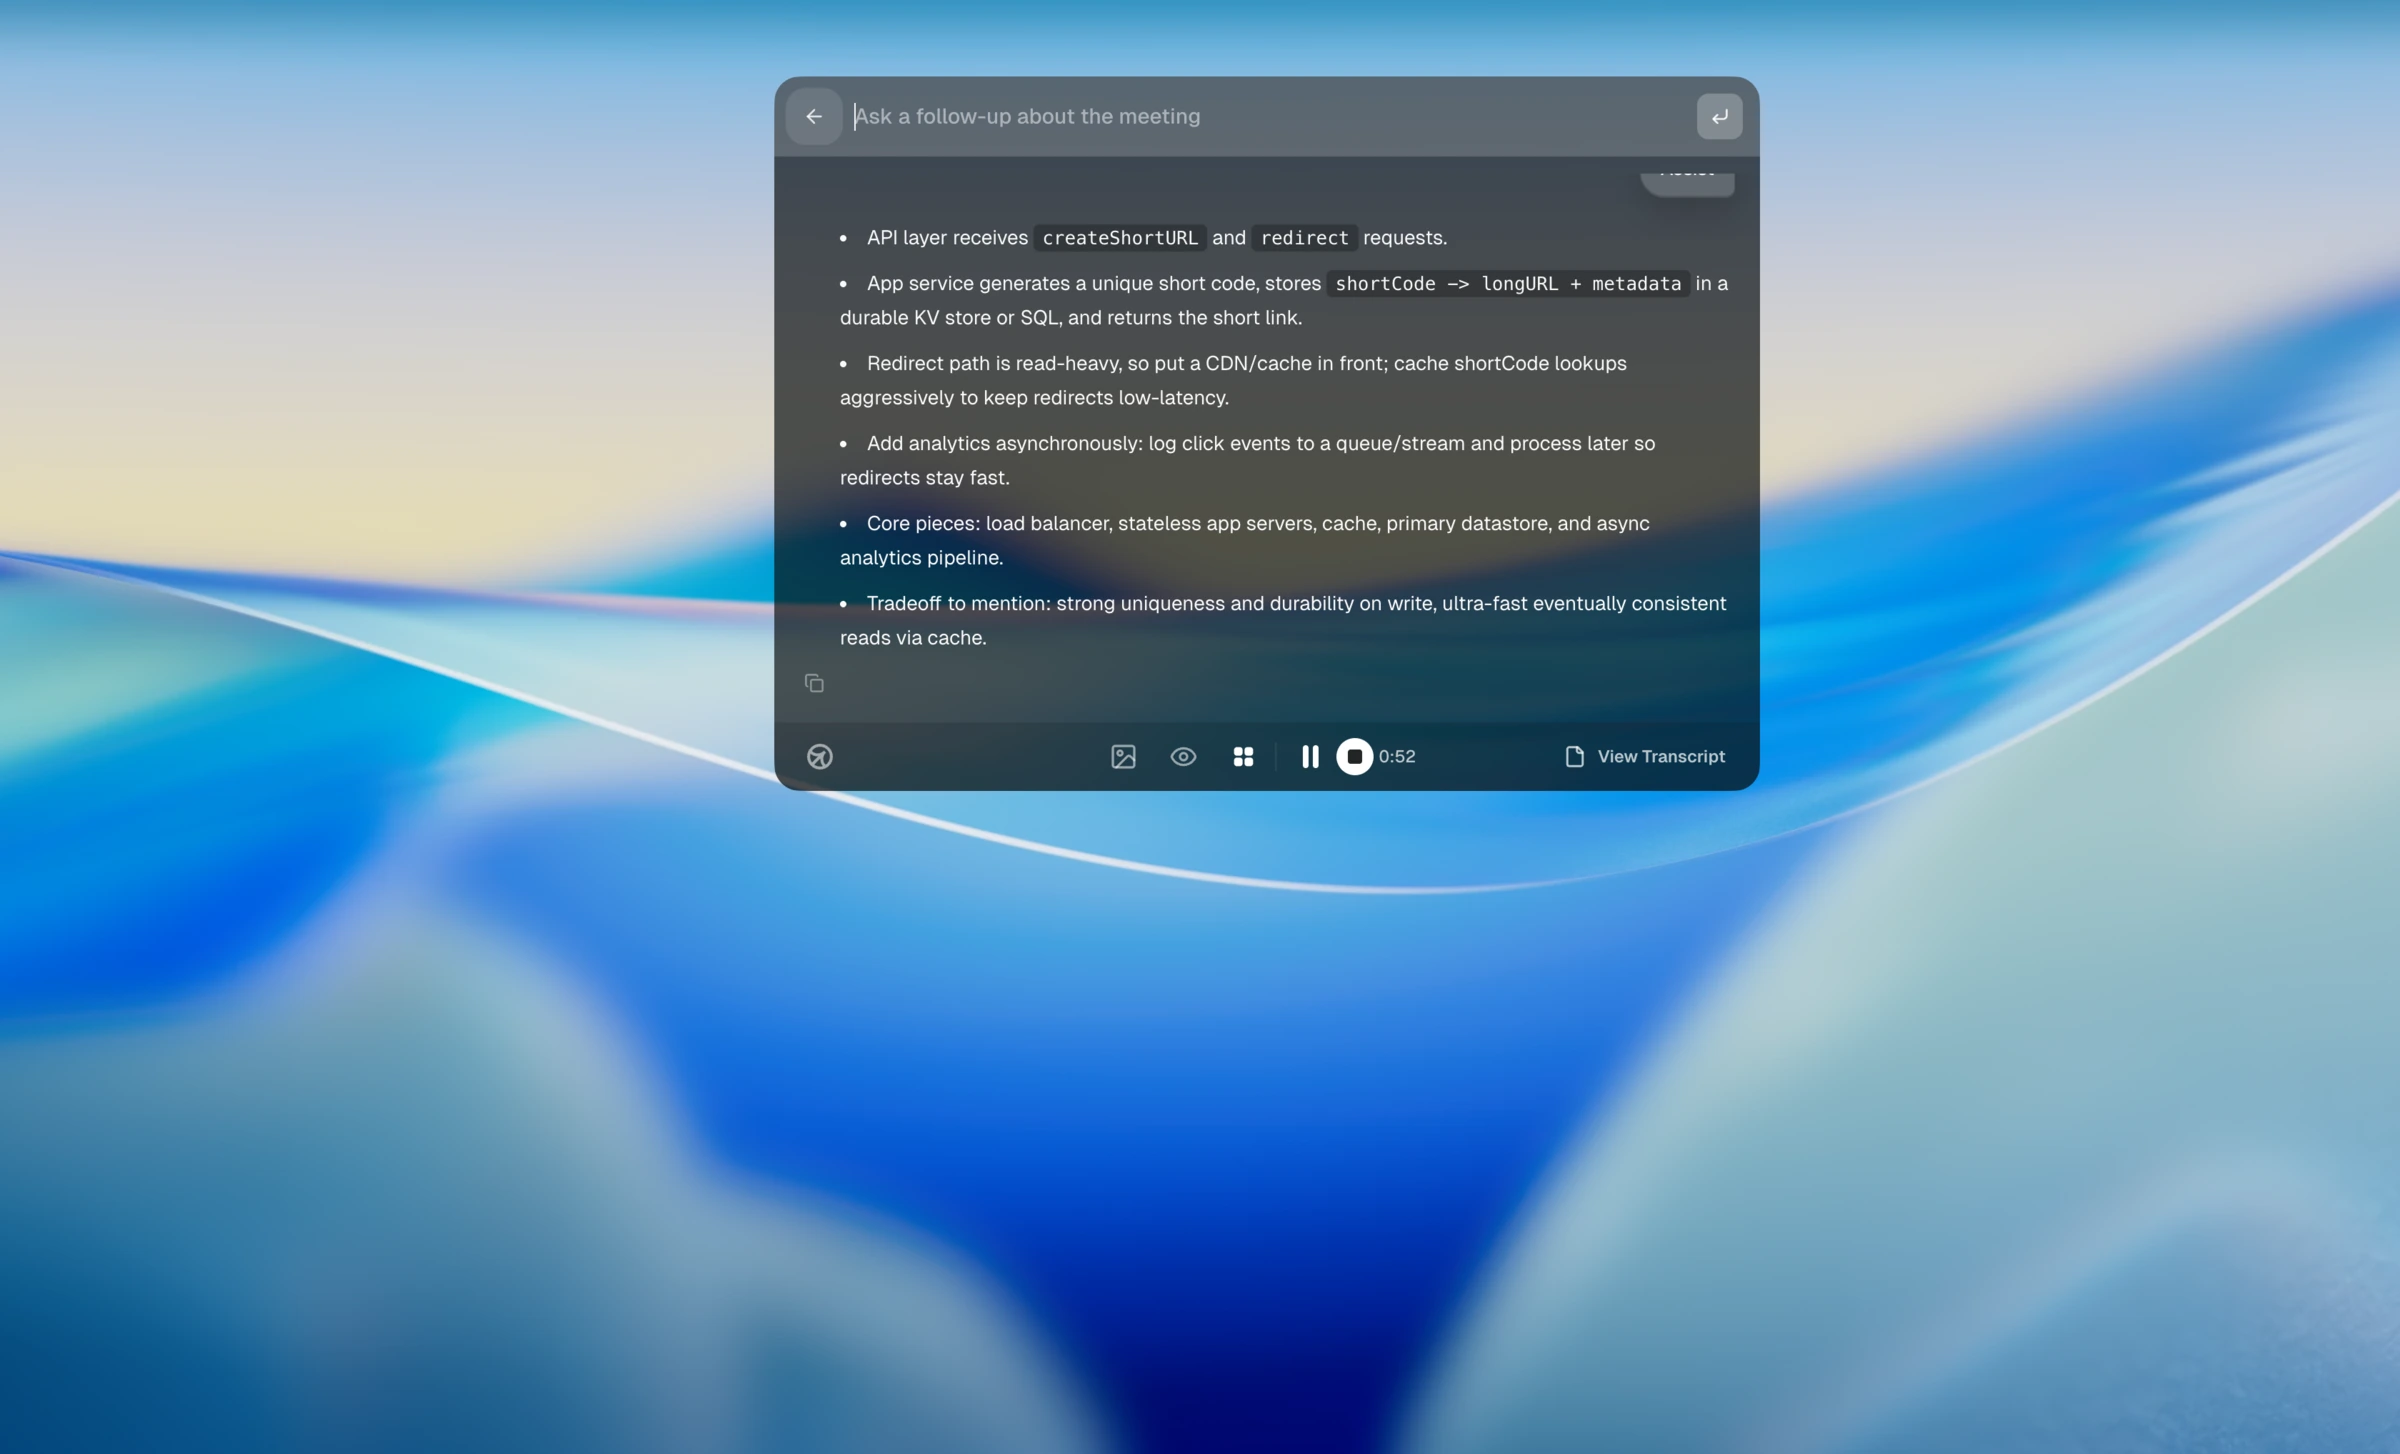Focus the 'Ask a follow-up about the meeting' field
The width and height of the screenshot is (2400, 1454).
[x=1268, y=117]
